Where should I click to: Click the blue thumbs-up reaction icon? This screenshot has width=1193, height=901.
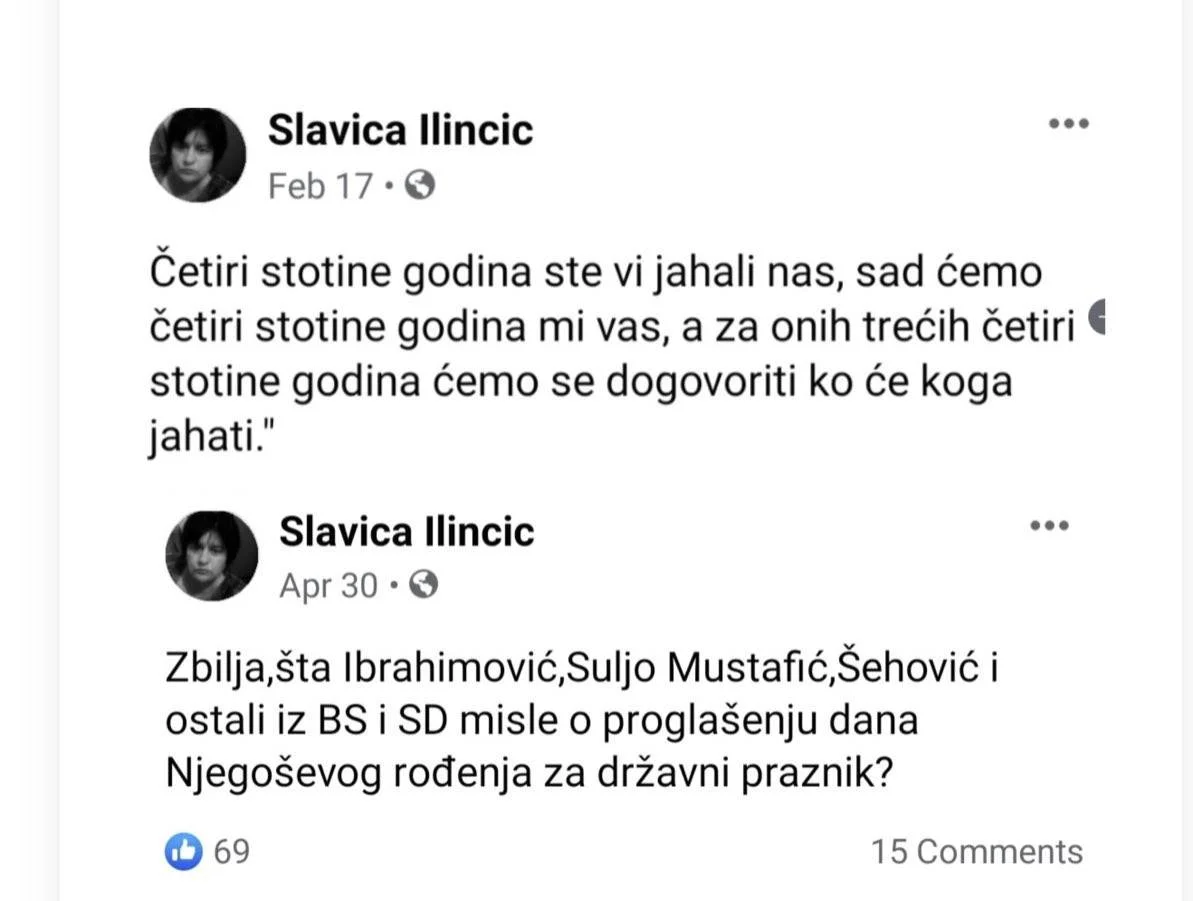click(x=183, y=851)
